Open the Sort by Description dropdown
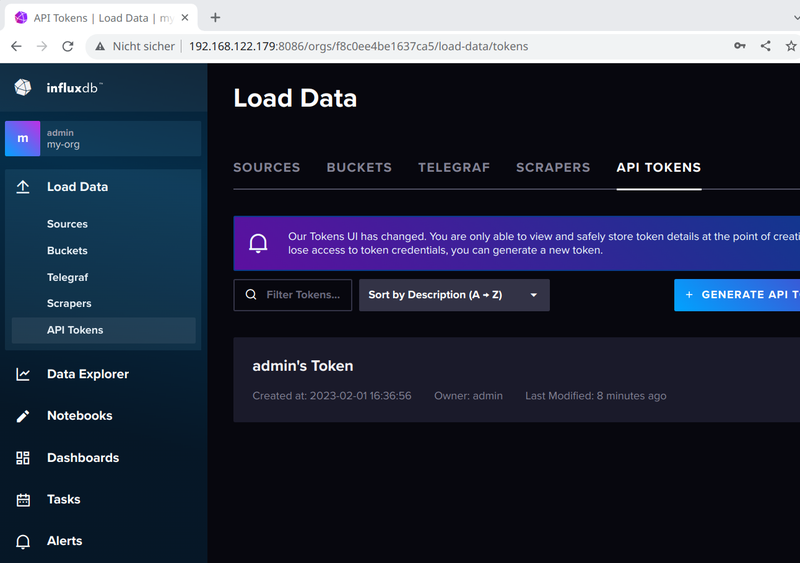 (454, 295)
